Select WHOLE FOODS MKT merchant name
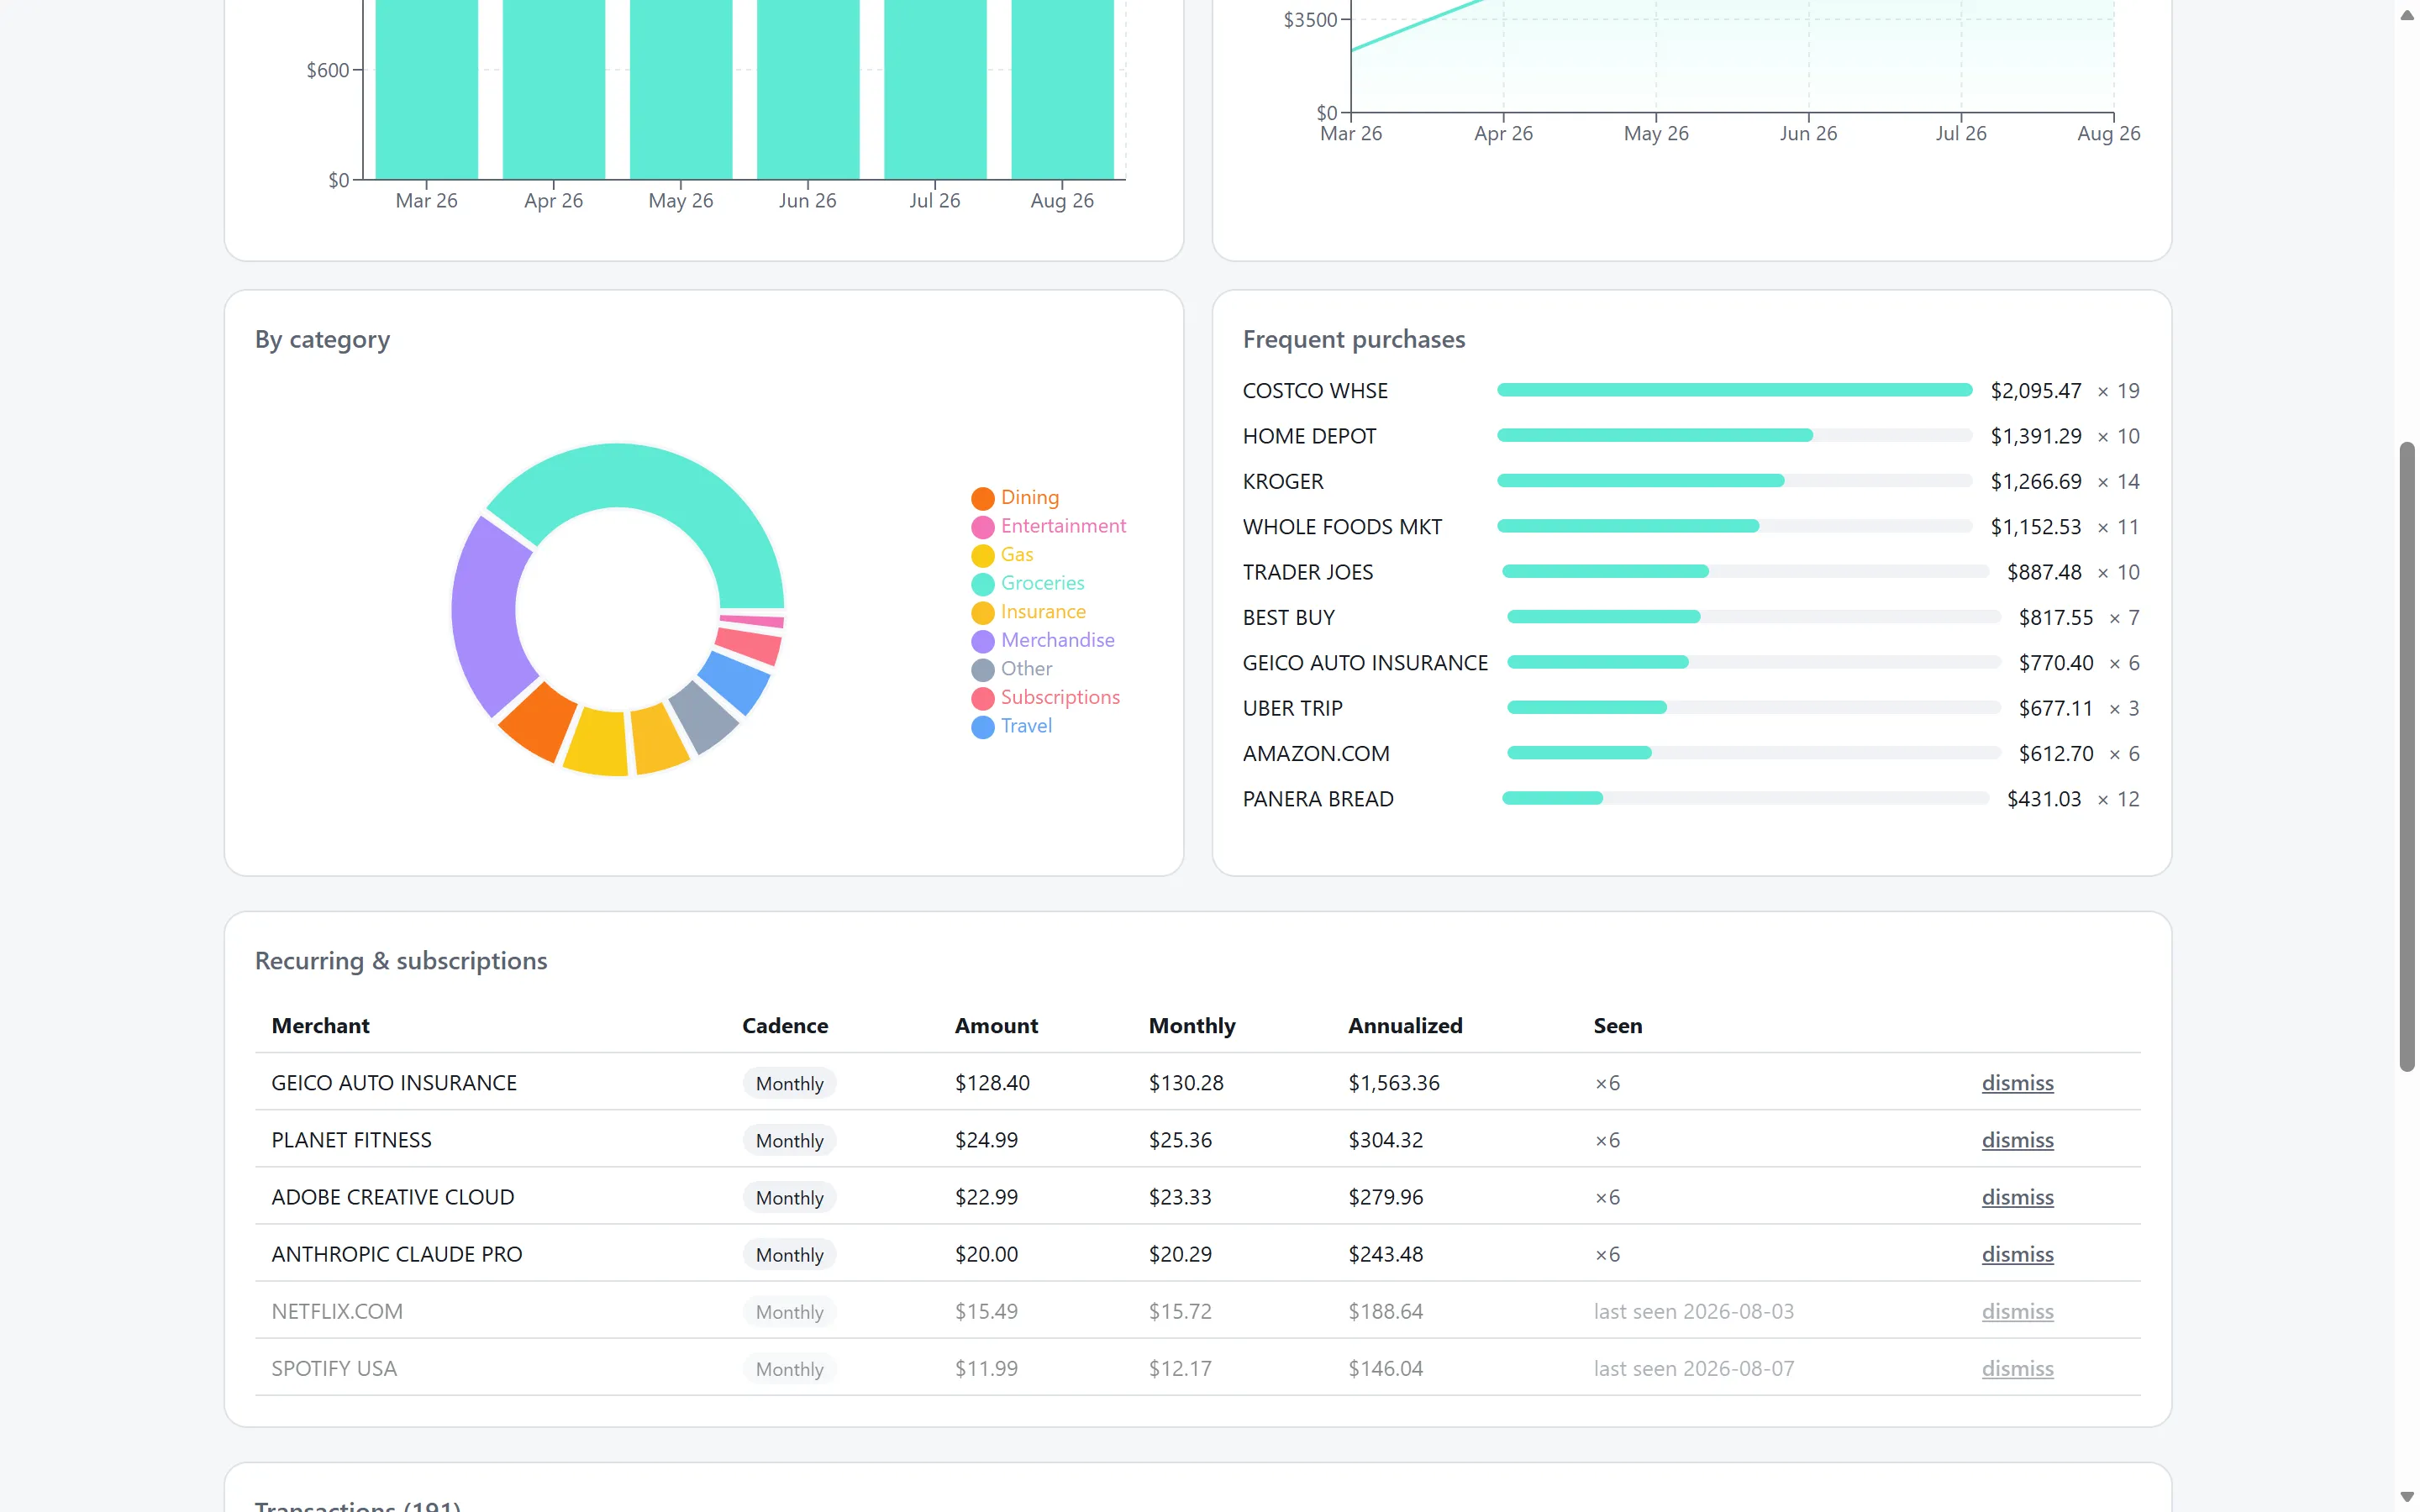This screenshot has width=2420, height=1512. (1342, 527)
